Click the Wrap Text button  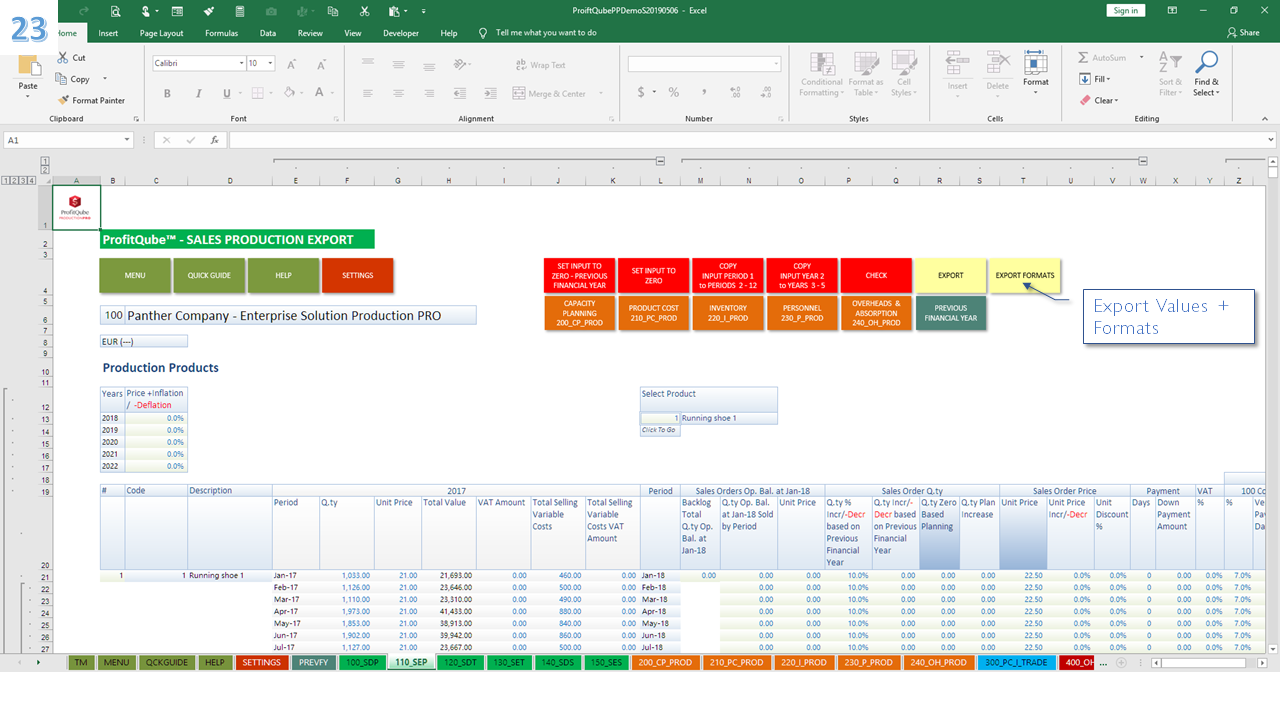click(541, 65)
